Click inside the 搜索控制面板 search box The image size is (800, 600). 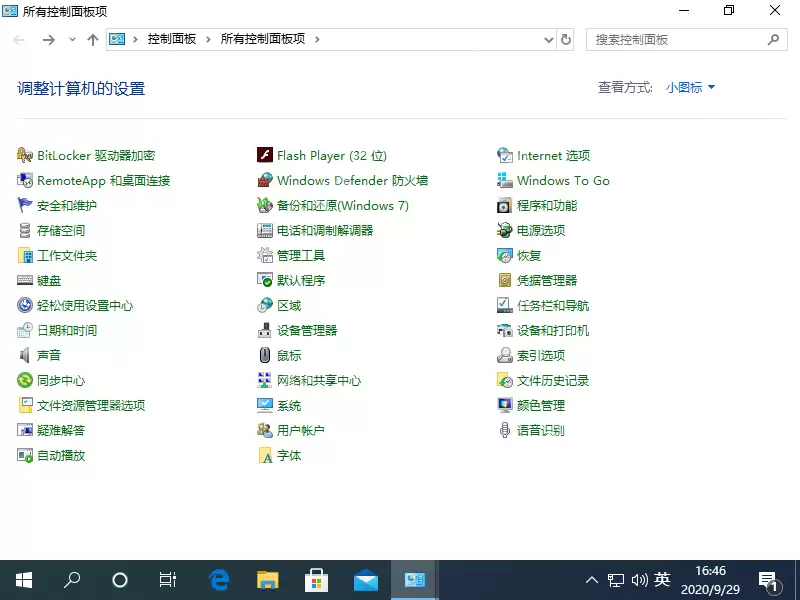[x=686, y=40]
